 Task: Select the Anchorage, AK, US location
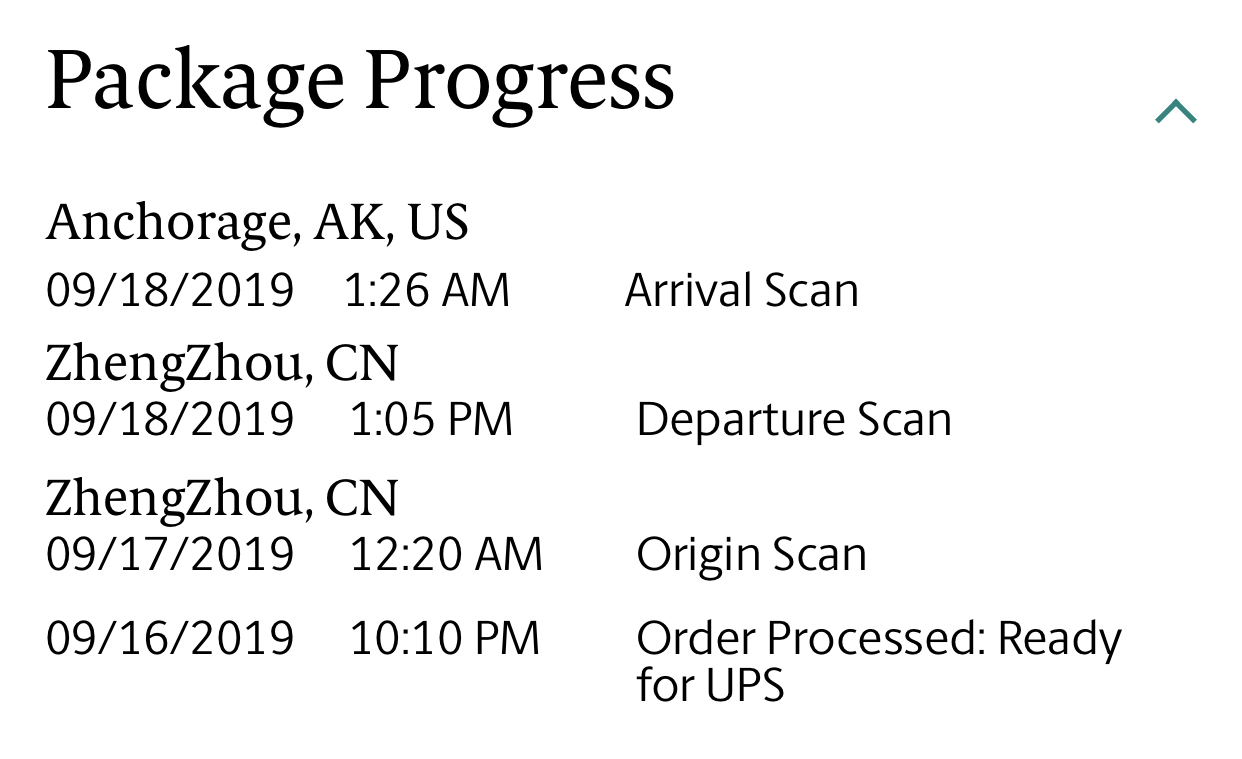point(257,222)
